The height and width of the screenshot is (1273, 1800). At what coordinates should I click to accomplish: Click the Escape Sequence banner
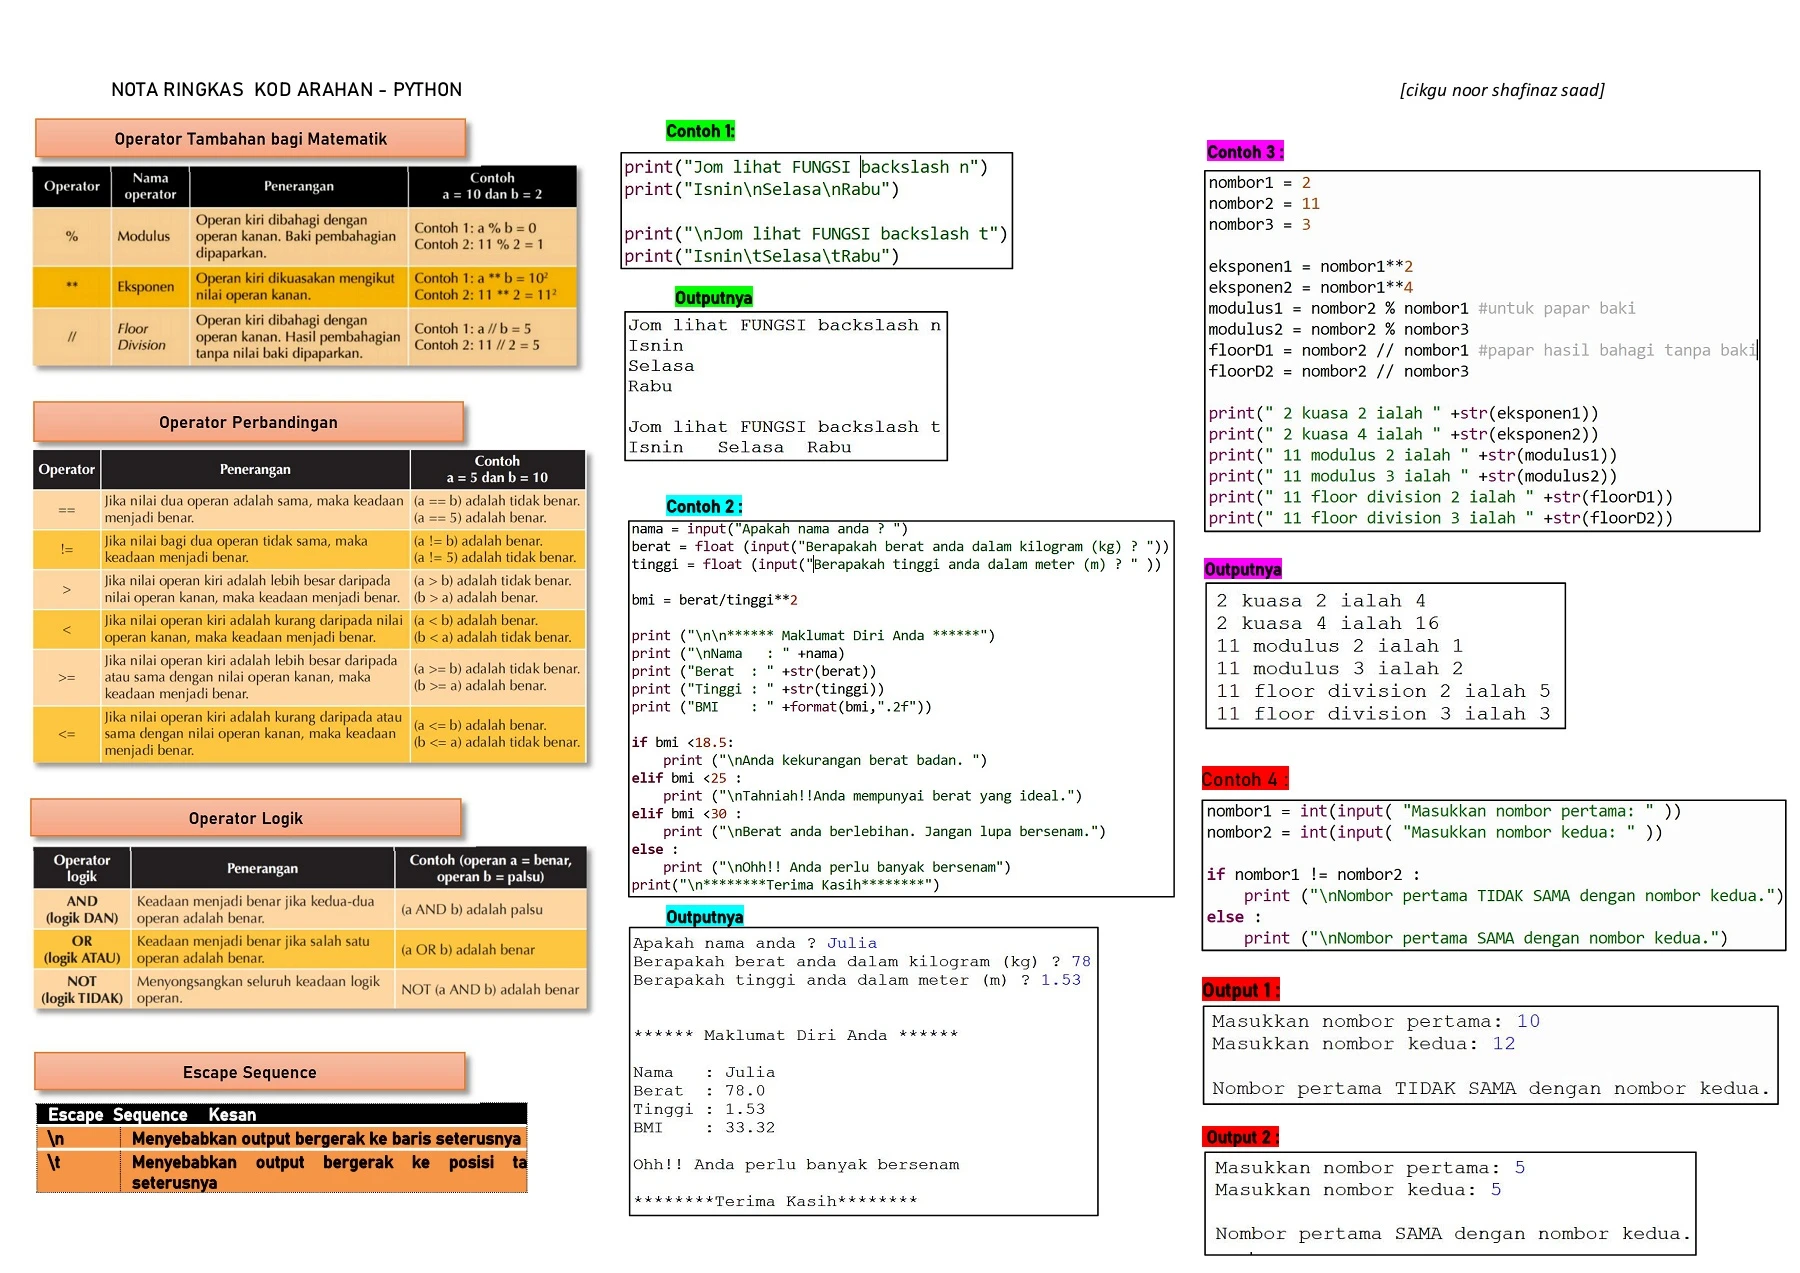[x=250, y=1072]
